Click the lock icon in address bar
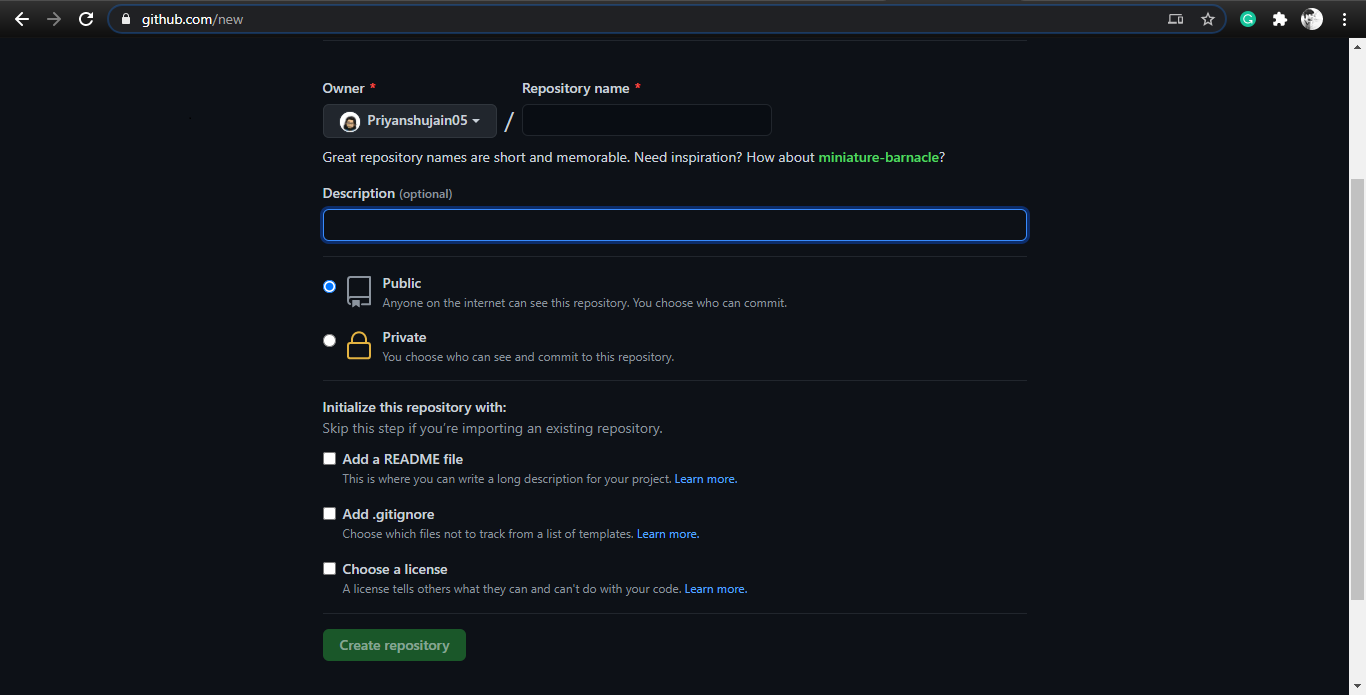1366x695 pixels. click(x=125, y=19)
